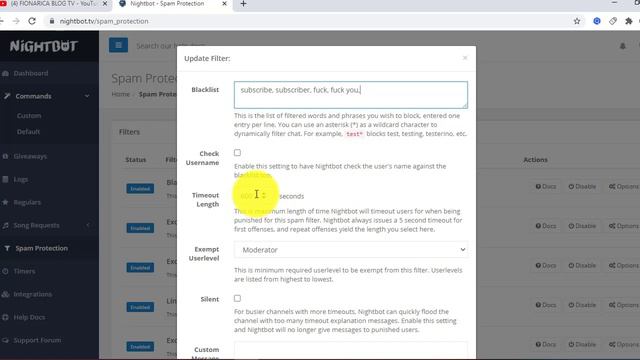Click Options in the first filter row
Image resolution: width=640 pixels, height=360 pixels.
click(624, 187)
